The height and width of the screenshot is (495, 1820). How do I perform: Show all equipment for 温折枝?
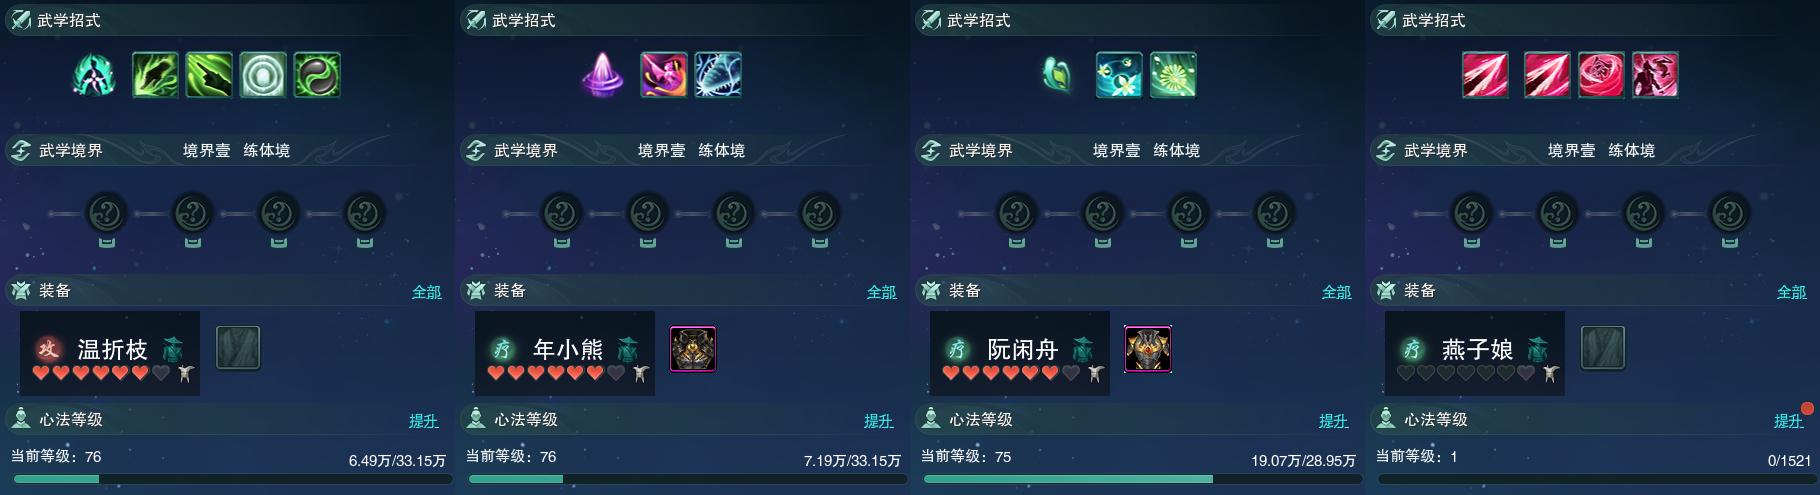427,292
